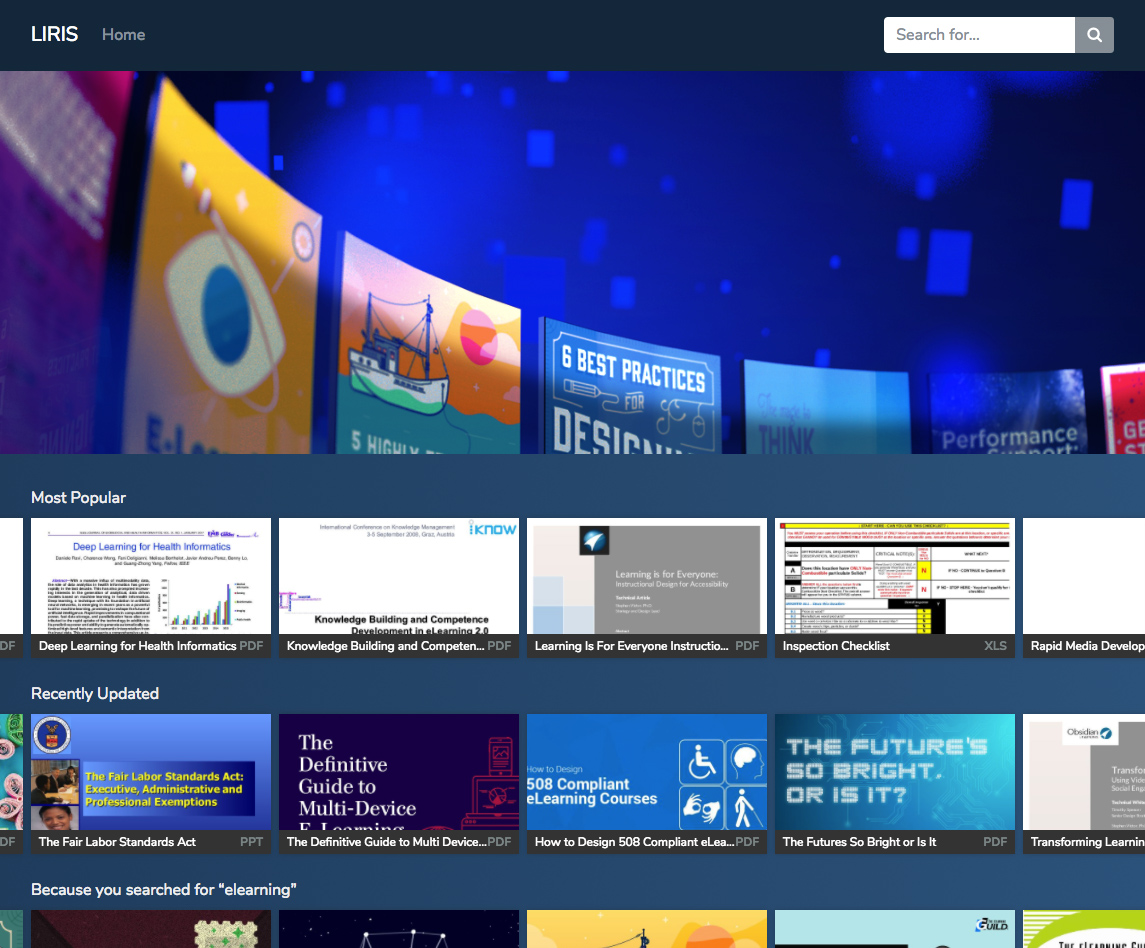The width and height of the screenshot is (1145, 948).
Task: Click the Inspection Checklist title caption
Action: click(x=836, y=646)
